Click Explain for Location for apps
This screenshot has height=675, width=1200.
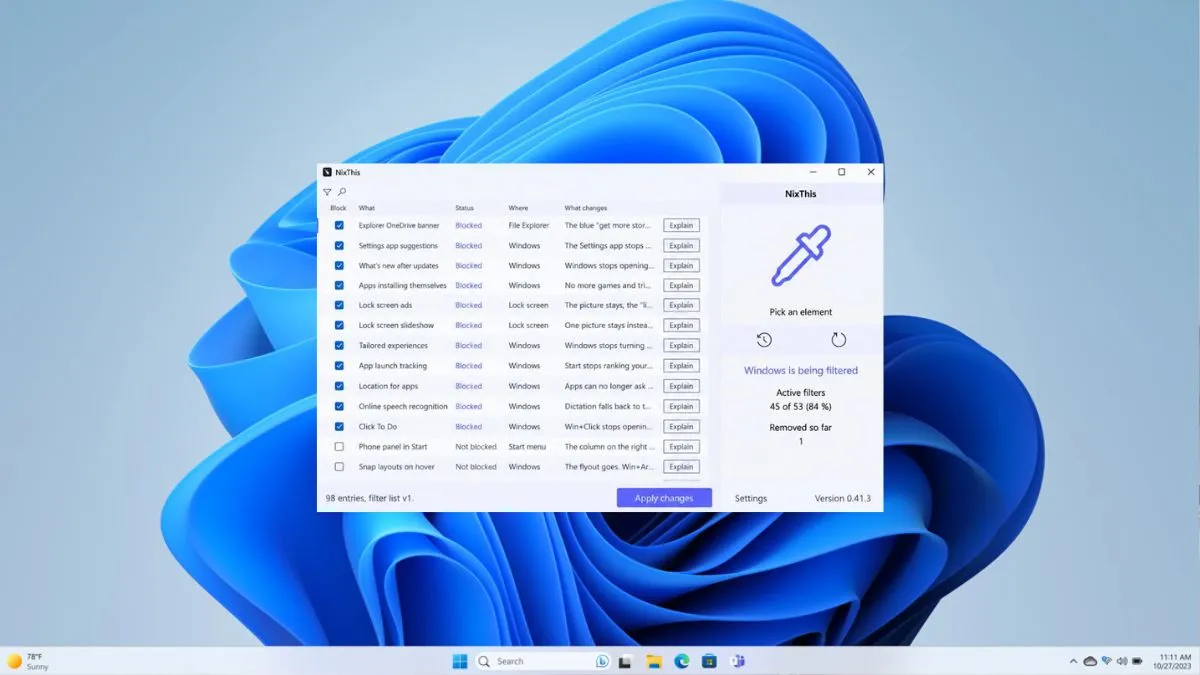coord(681,386)
